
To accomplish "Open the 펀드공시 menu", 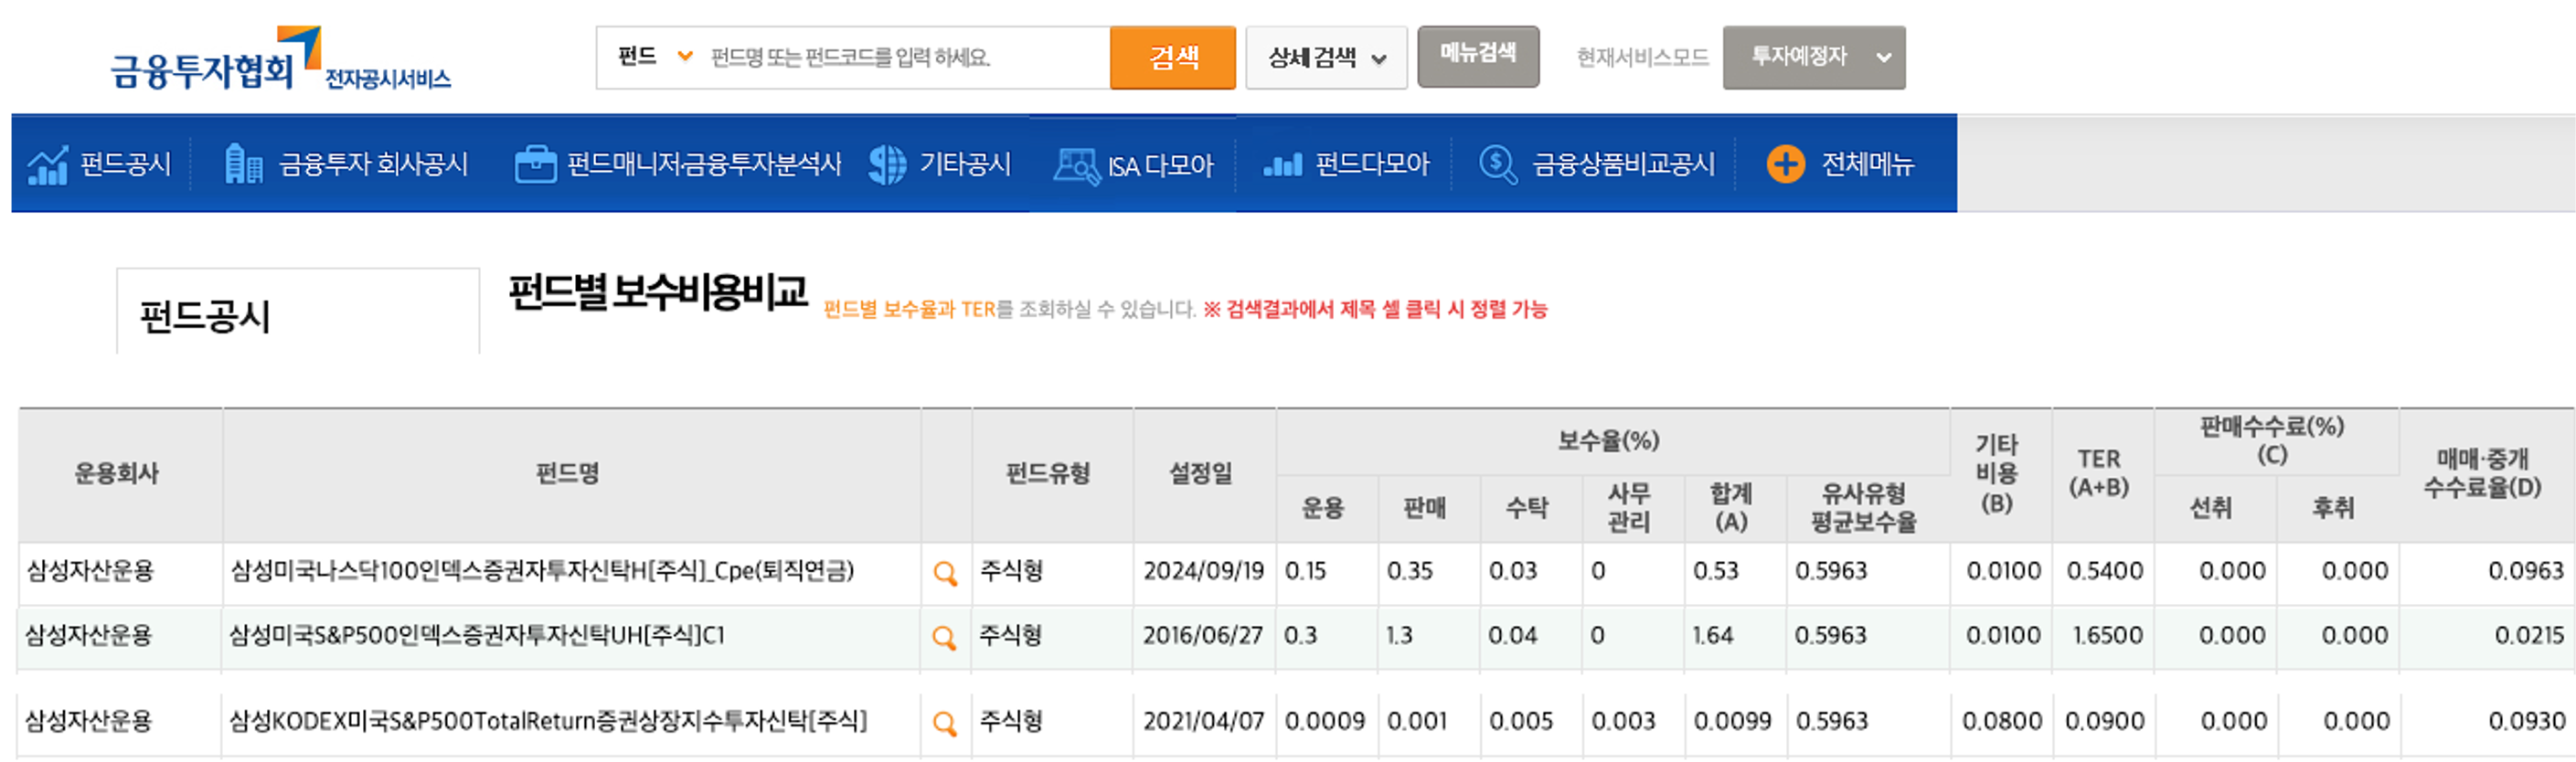I will [125, 164].
